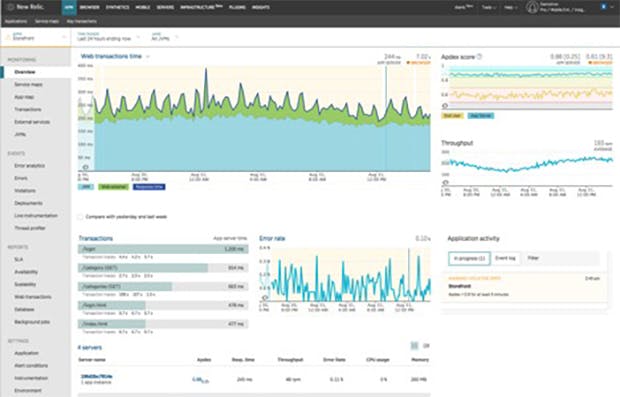Click the user account avatar icon
Viewport: 620px width, 397px height.
pos(532,7)
